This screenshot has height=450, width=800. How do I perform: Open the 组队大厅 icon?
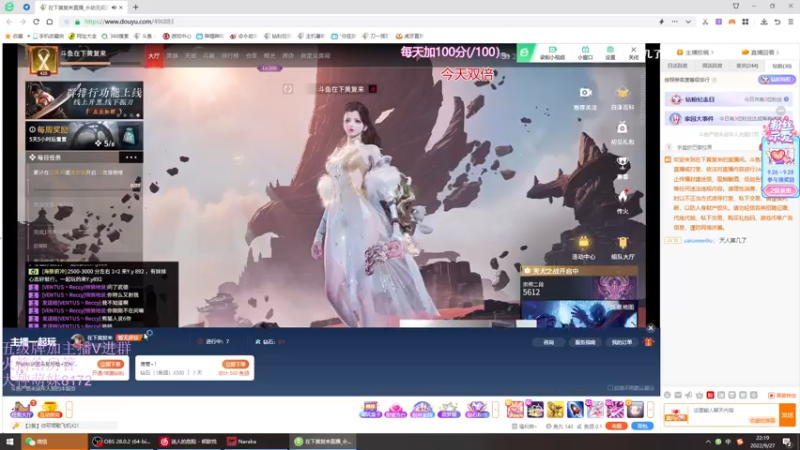coord(622,248)
